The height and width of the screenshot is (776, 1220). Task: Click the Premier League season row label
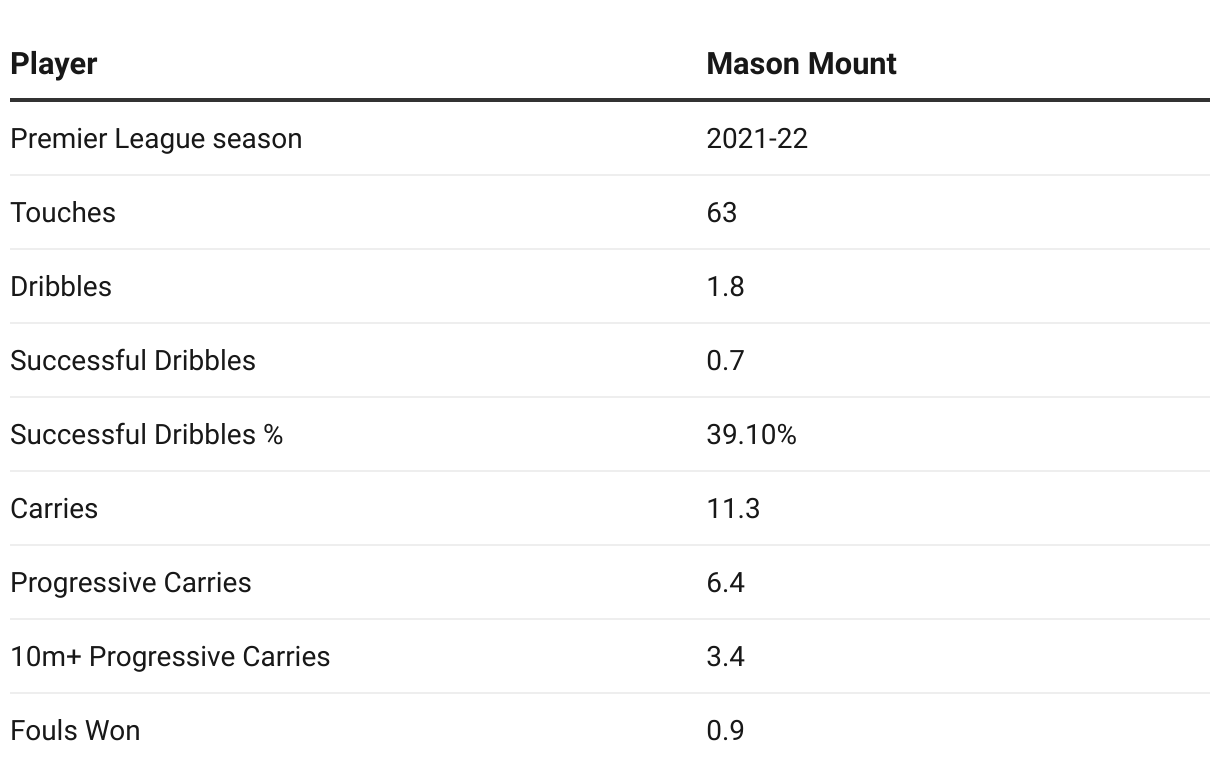click(x=156, y=138)
